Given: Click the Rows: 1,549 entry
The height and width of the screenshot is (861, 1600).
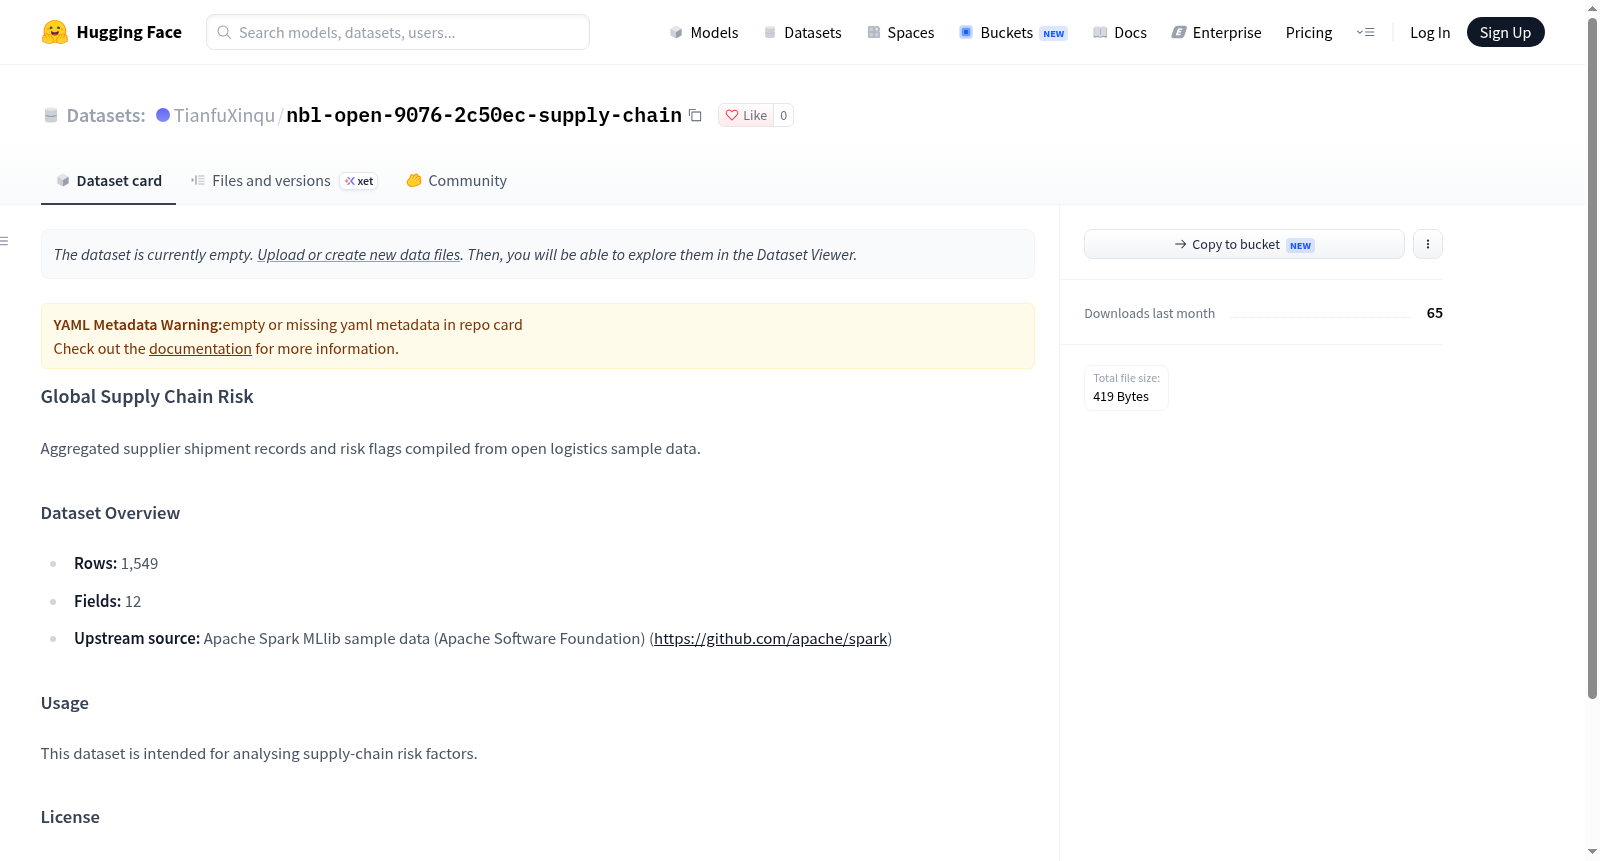Looking at the screenshot, I should pyautogui.click(x=116, y=563).
